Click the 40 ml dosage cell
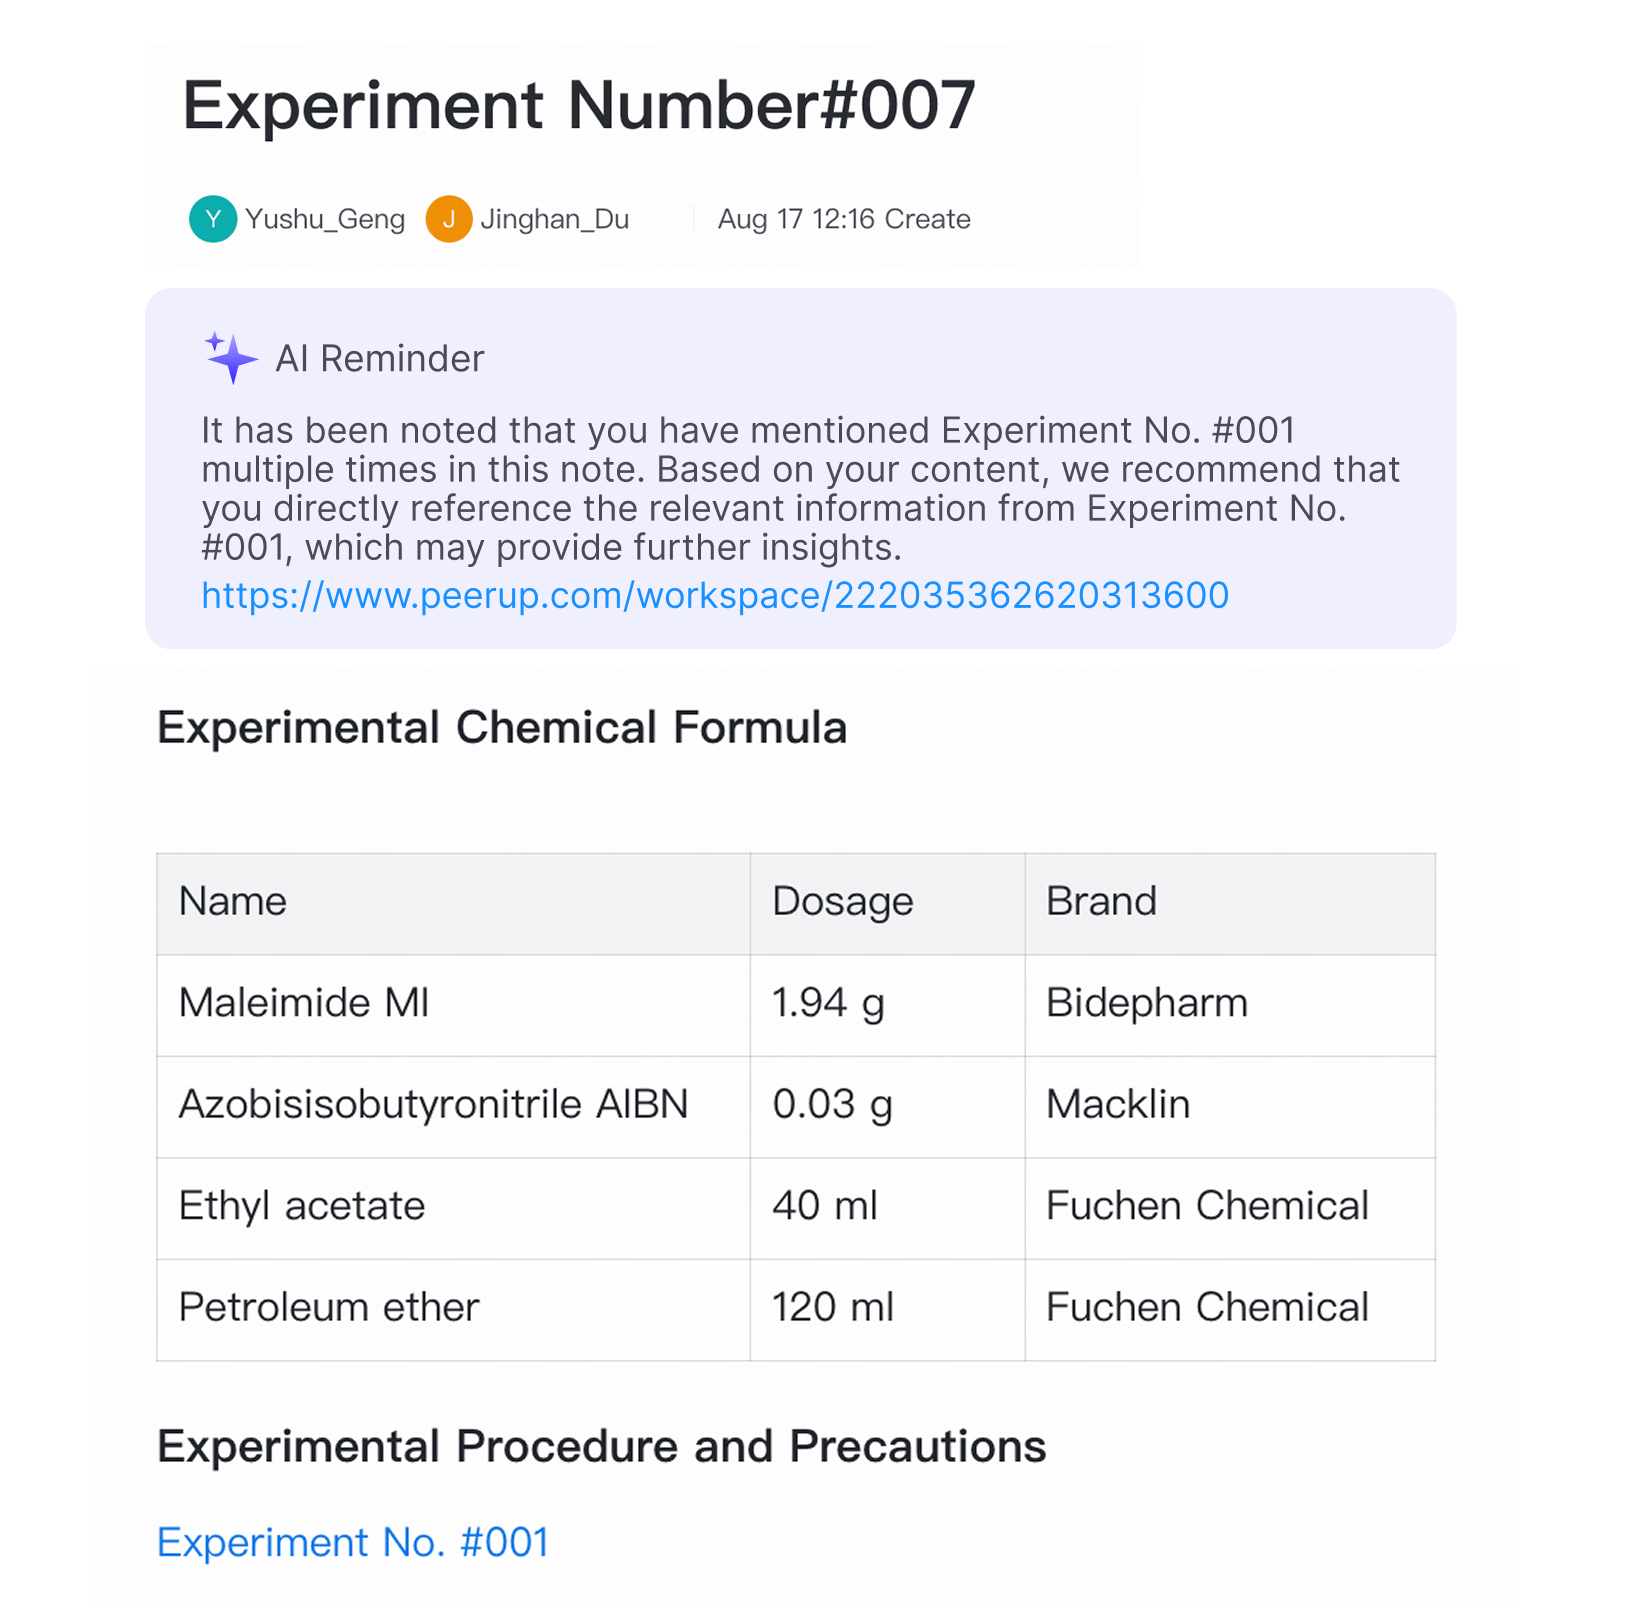 825,1206
